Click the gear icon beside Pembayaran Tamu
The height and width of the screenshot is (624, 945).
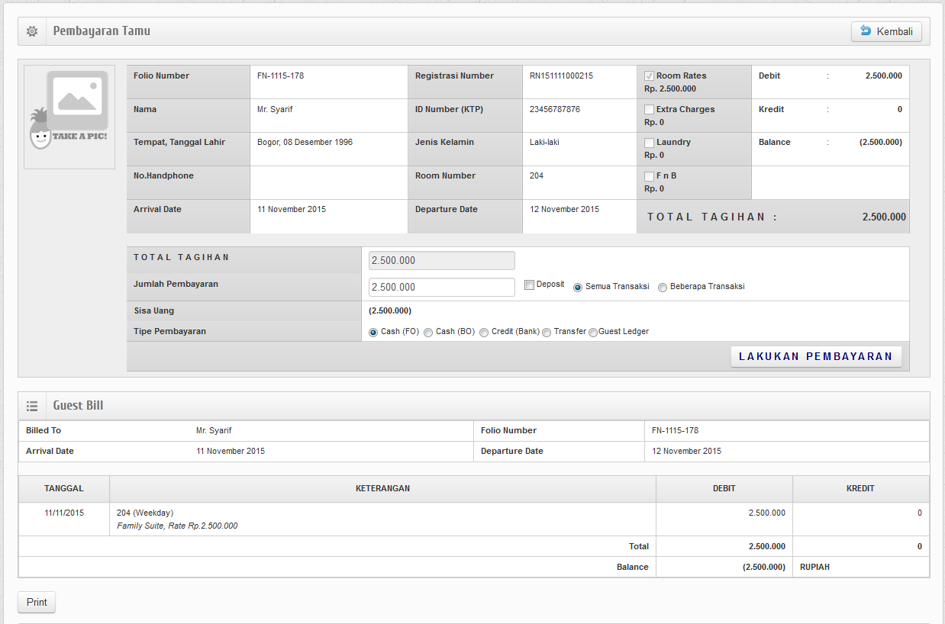click(32, 32)
